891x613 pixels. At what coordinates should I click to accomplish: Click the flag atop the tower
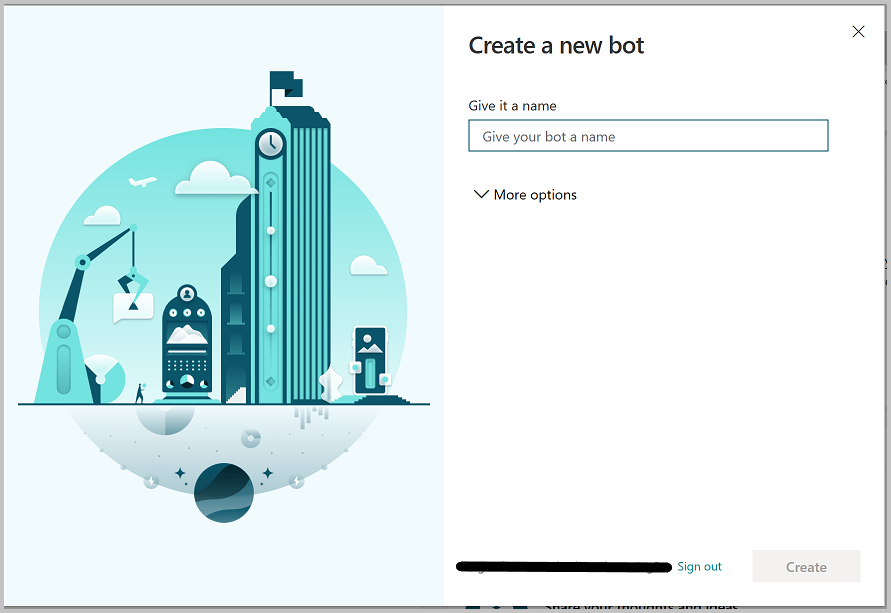[x=284, y=84]
